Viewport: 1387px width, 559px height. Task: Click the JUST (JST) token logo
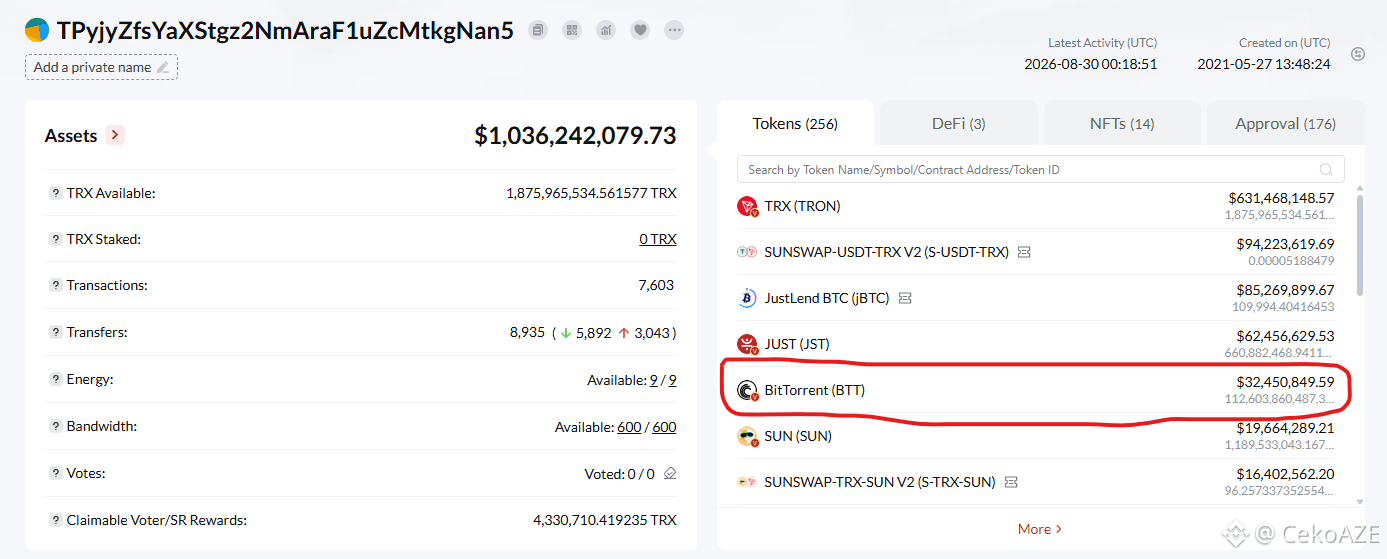click(747, 344)
